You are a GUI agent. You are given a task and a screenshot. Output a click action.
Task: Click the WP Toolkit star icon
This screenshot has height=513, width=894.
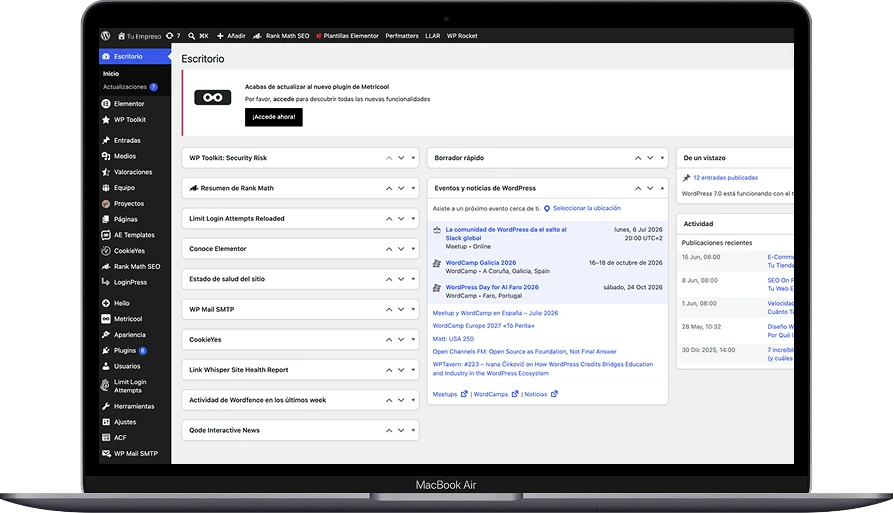coord(105,120)
